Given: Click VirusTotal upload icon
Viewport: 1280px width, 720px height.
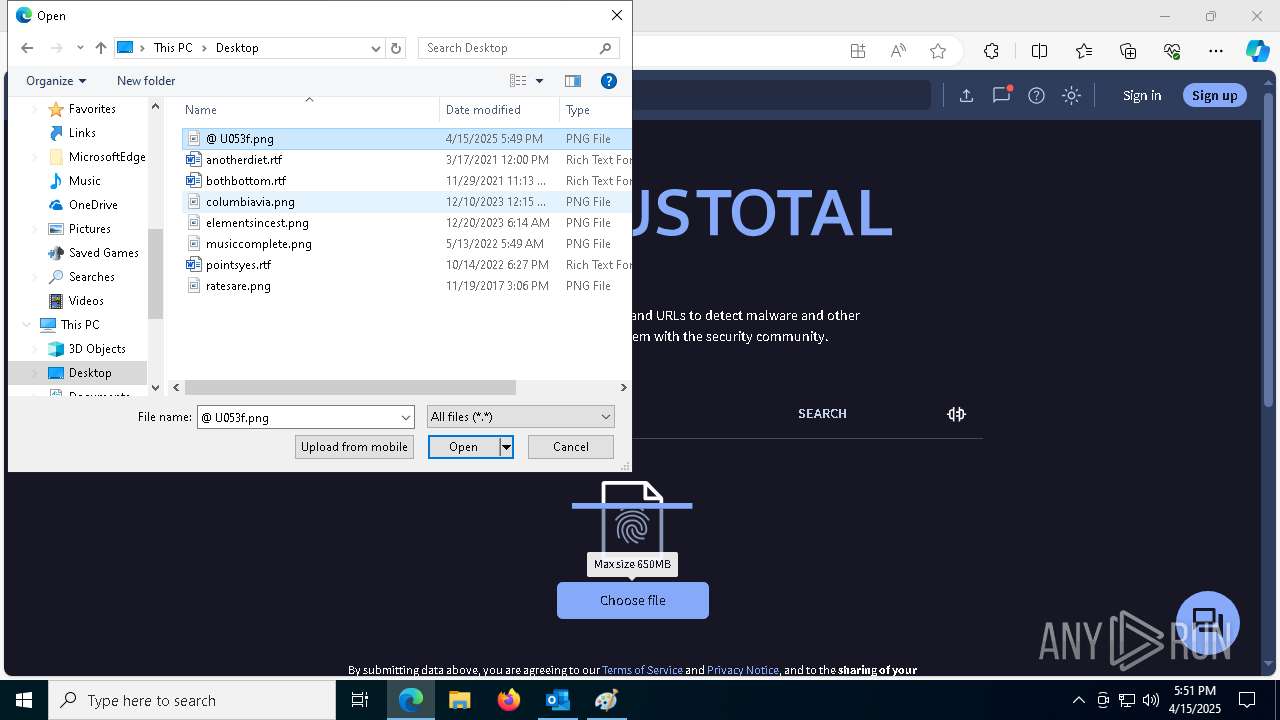Looking at the screenshot, I should (x=966, y=95).
